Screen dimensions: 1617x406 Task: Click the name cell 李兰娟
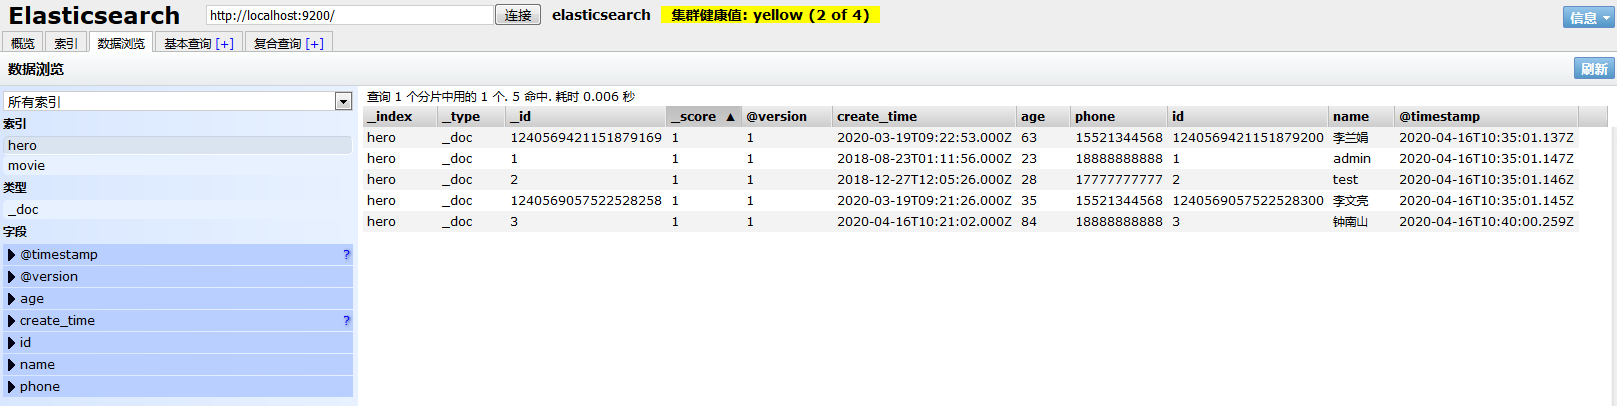[x=1351, y=138]
